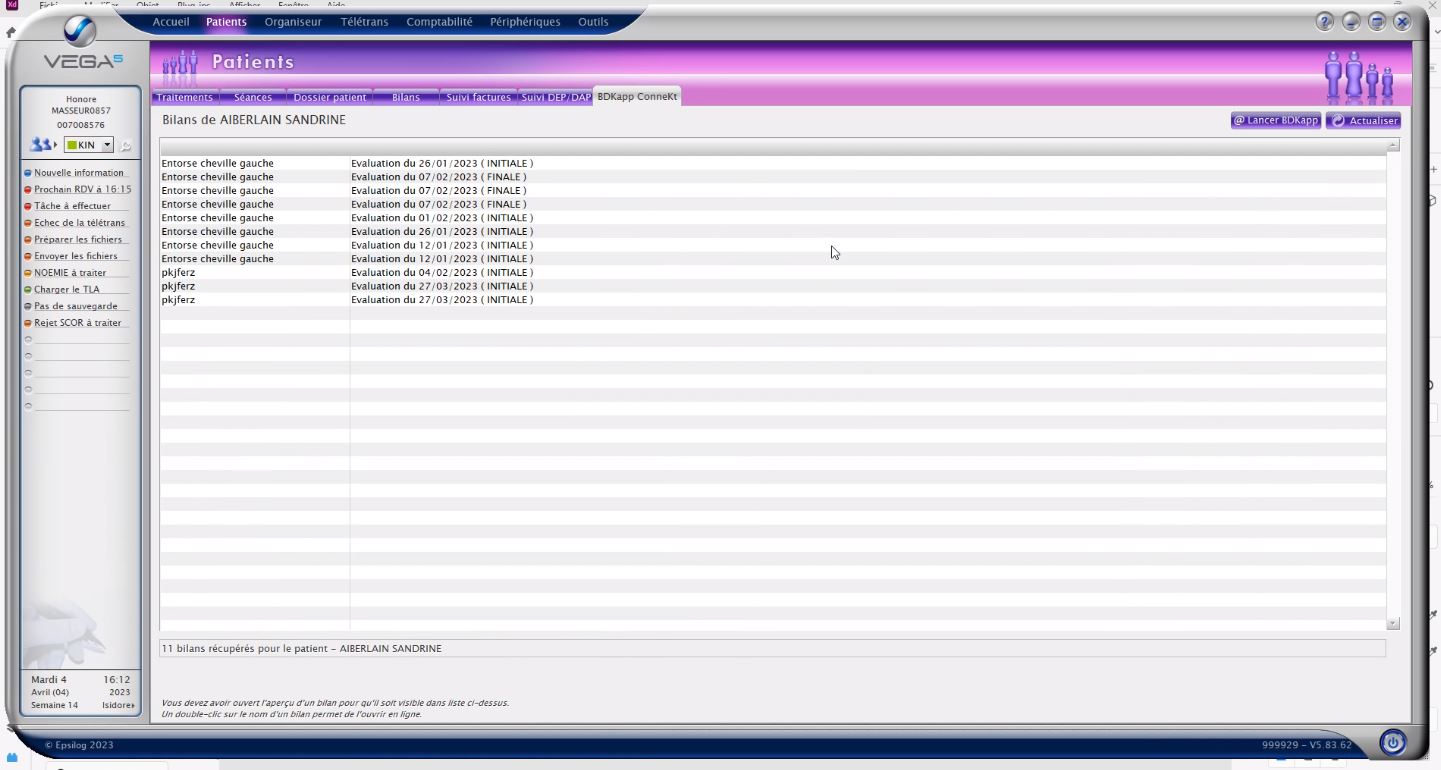1441x770 pixels.
Task: Select the pkjferz evaluation dated 04/02/2023
Action: (772, 272)
